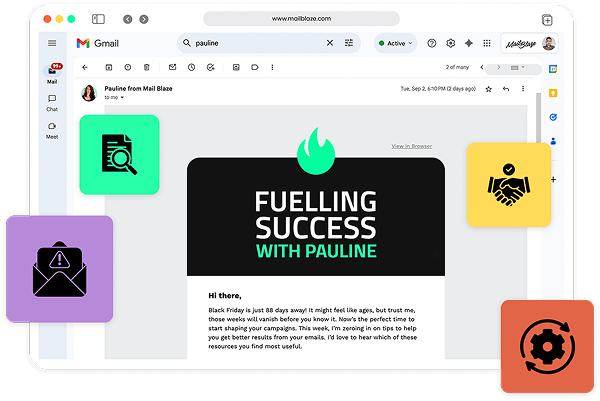This screenshot has width=600, height=401.
Task: Delete this email with the trash icon
Action: (147, 67)
